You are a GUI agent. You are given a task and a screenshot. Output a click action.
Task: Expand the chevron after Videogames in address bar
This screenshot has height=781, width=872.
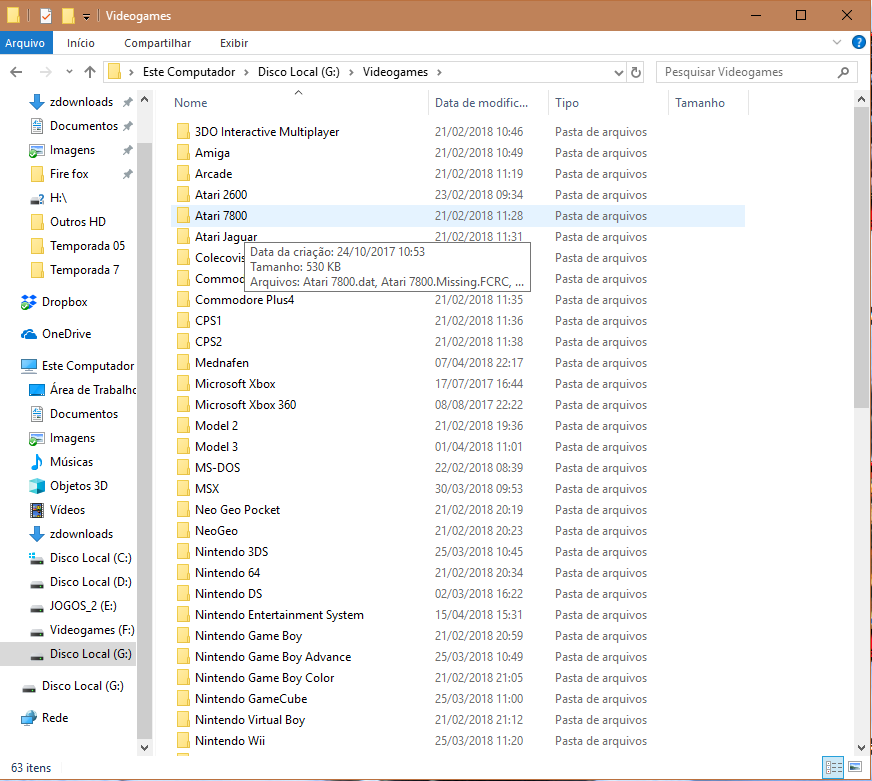point(439,72)
